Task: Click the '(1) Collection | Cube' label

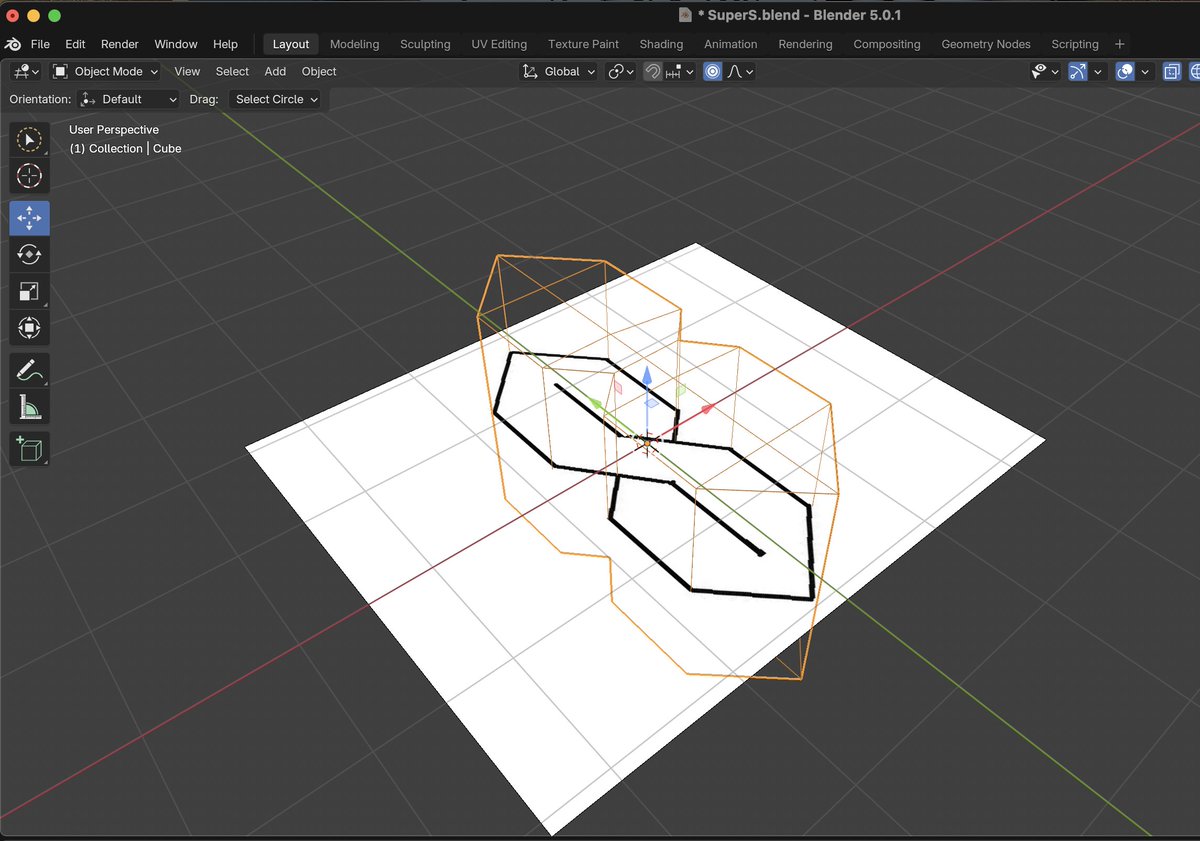Action: [x=125, y=148]
